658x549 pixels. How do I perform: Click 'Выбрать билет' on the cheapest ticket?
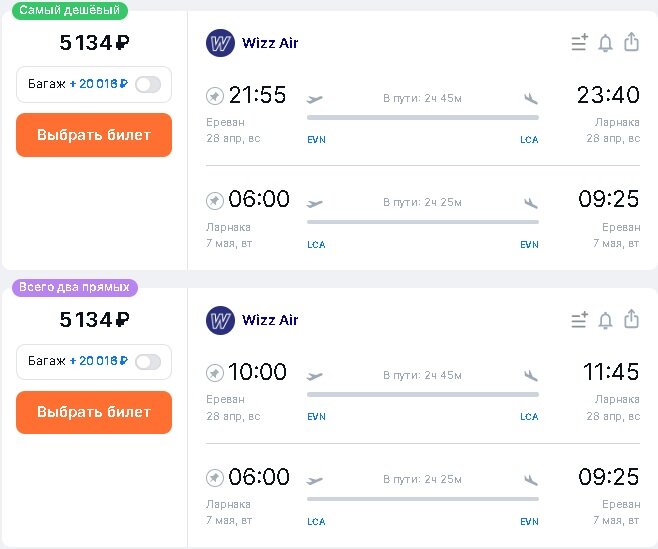(x=94, y=135)
